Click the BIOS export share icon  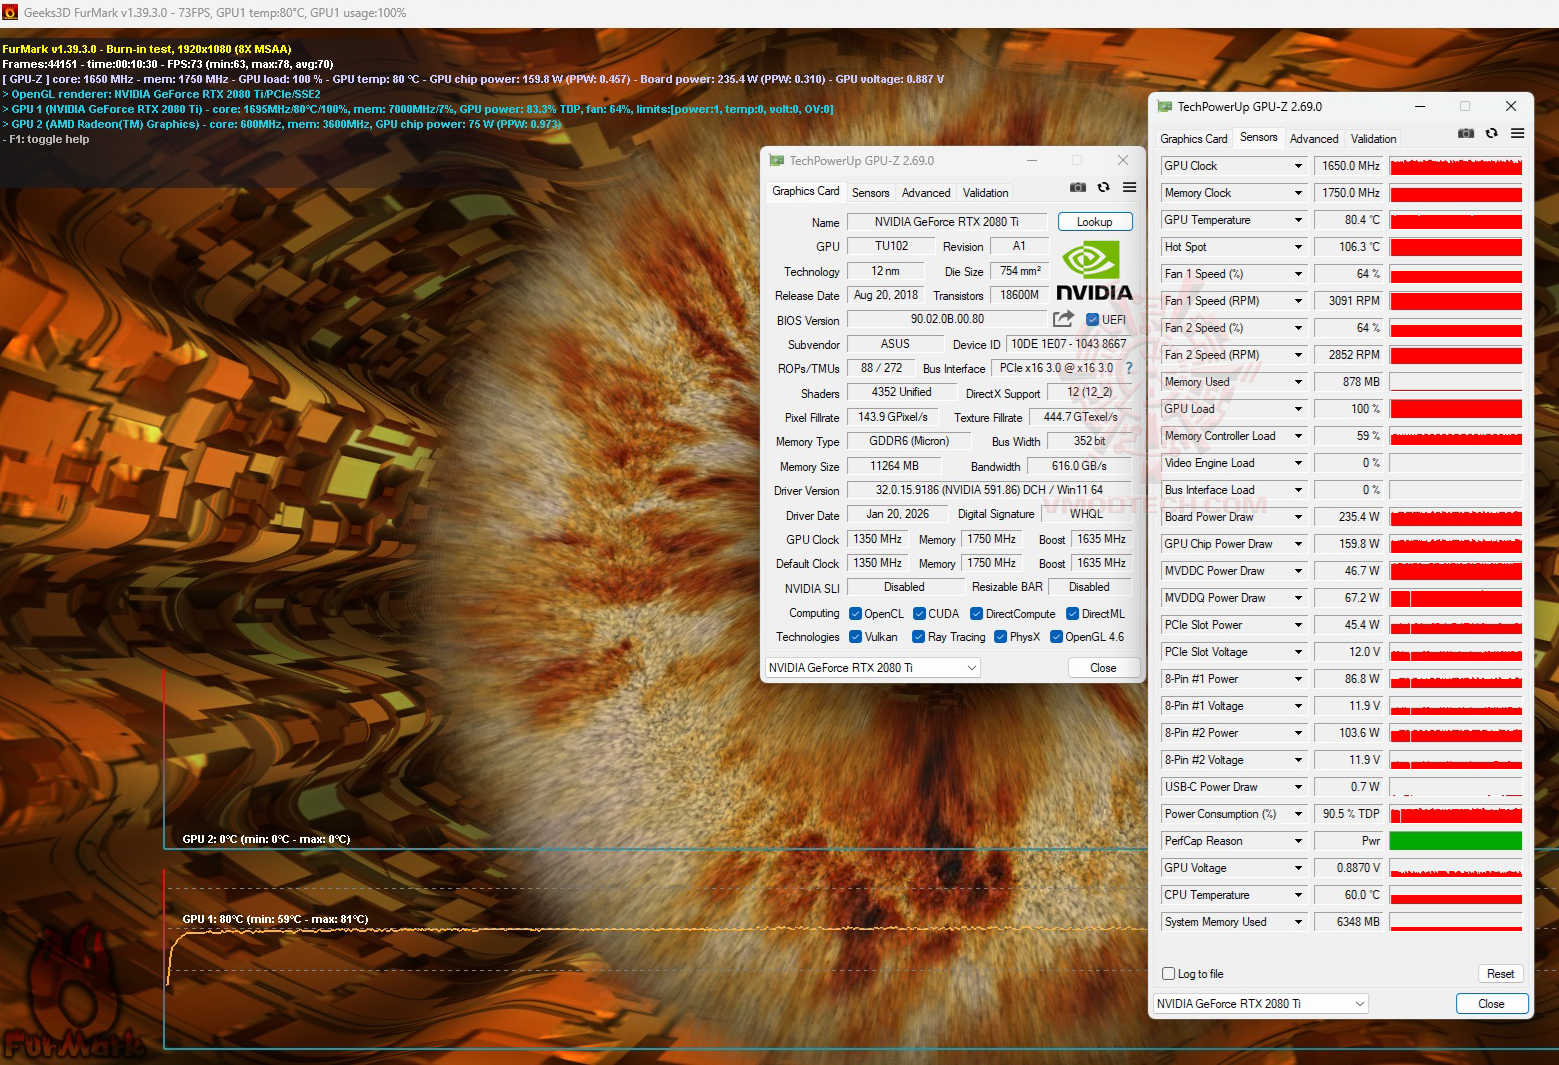tap(1063, 319)
